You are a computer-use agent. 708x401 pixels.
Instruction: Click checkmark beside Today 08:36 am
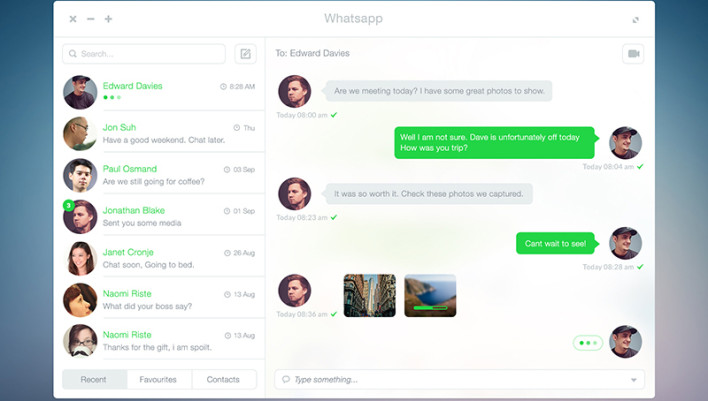(x=334, y=314)
